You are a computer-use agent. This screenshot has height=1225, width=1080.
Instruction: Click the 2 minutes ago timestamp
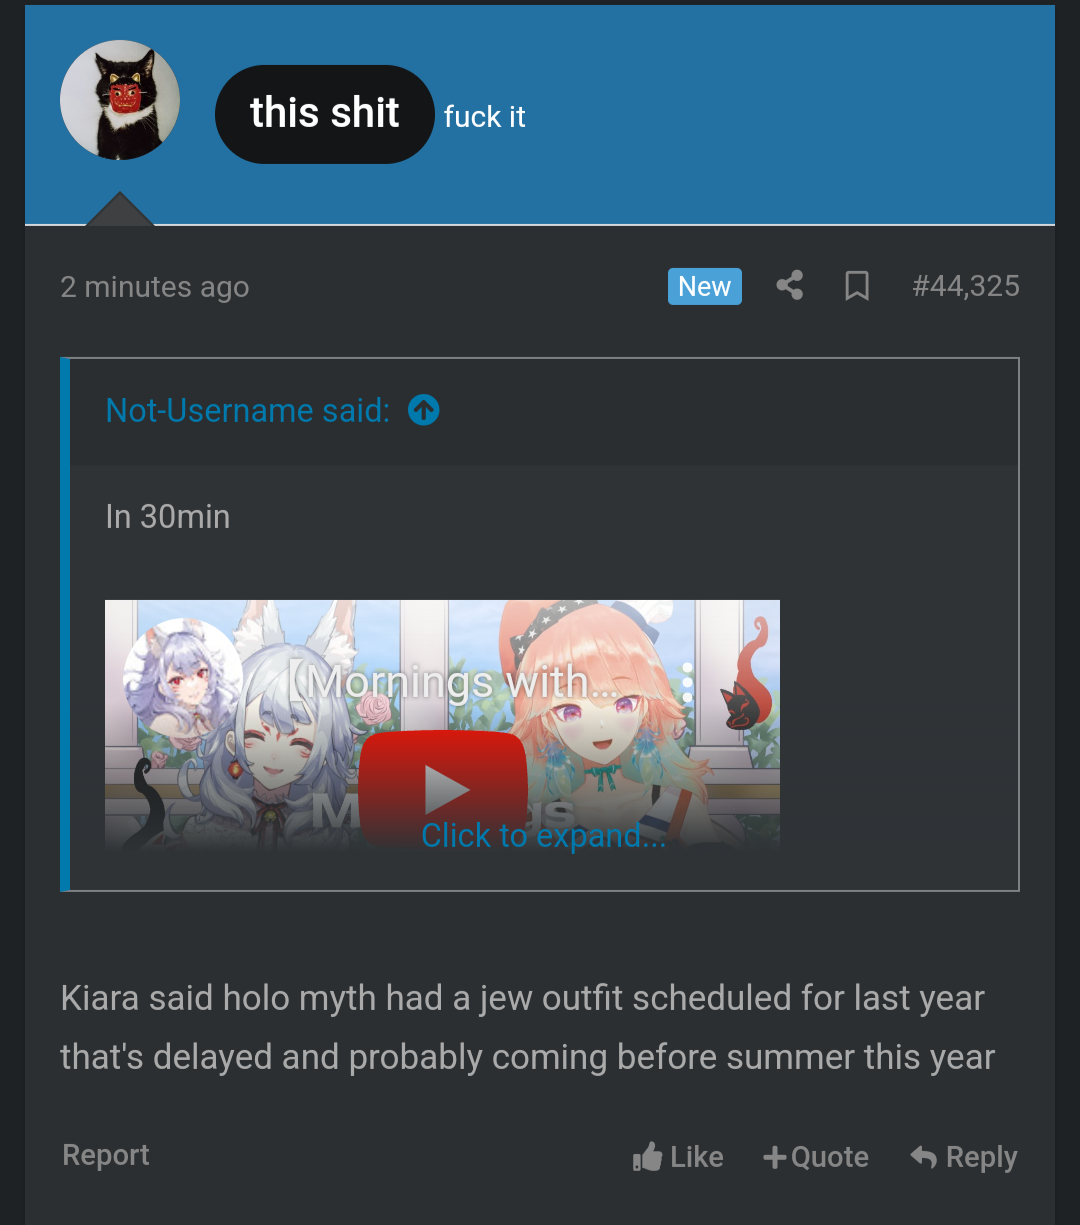155,287
